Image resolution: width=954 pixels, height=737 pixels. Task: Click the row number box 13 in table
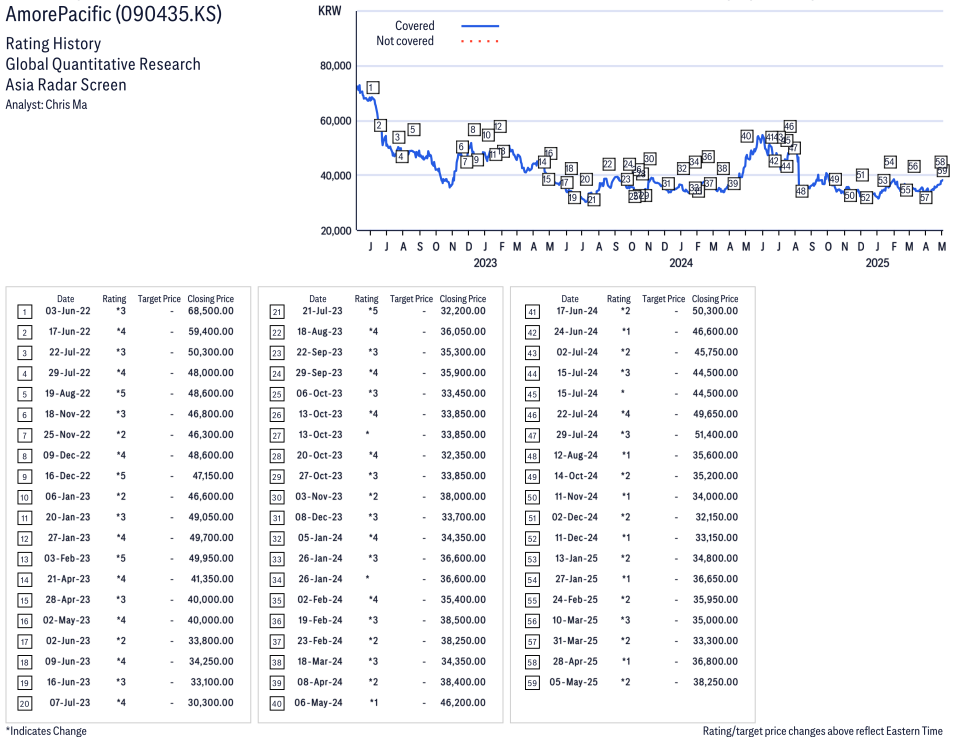click(24, 559)
